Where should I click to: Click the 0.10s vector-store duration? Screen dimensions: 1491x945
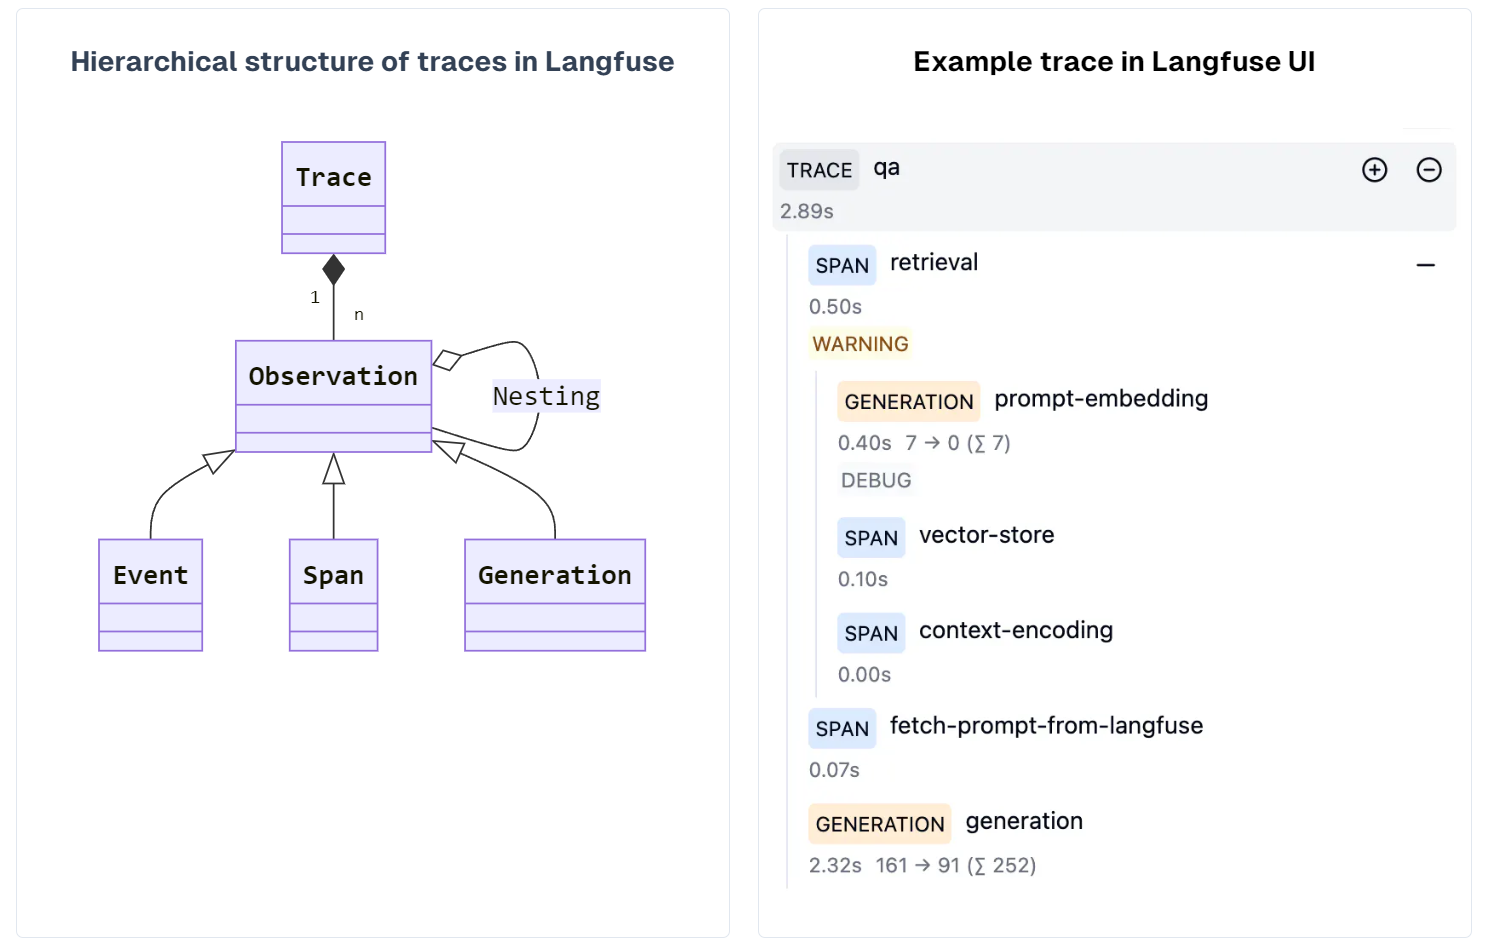point(863,579)
